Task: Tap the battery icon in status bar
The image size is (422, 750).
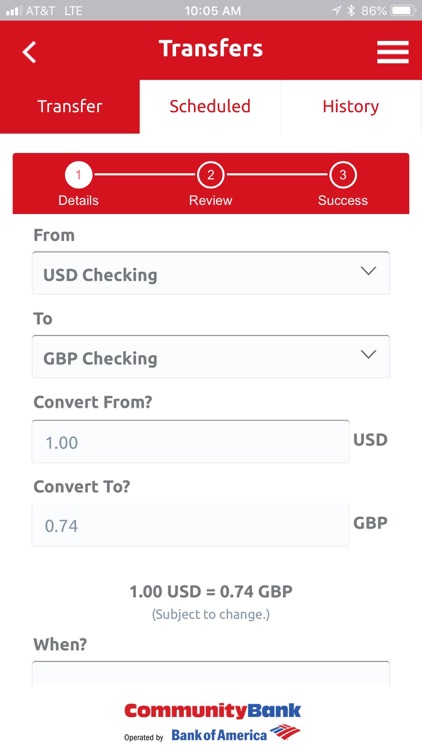Action: tap(403, 11)
